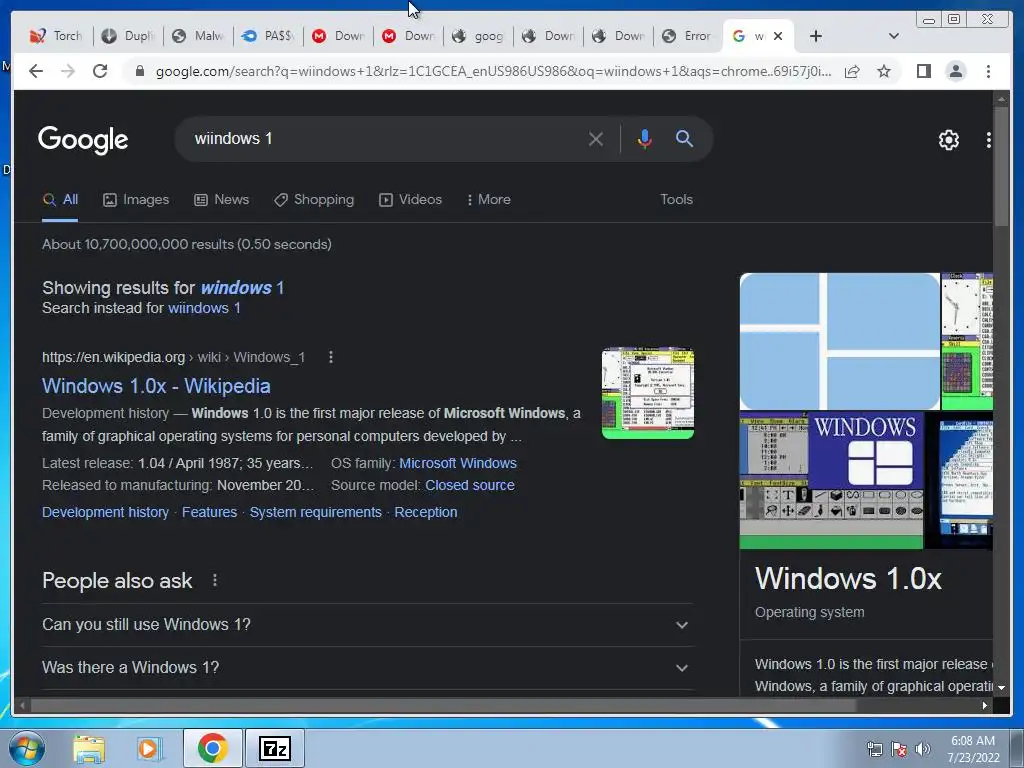Screen dimensions: 1024x768
Task: Open Wikipedia result thumbnail image
Action: point(648,393)
